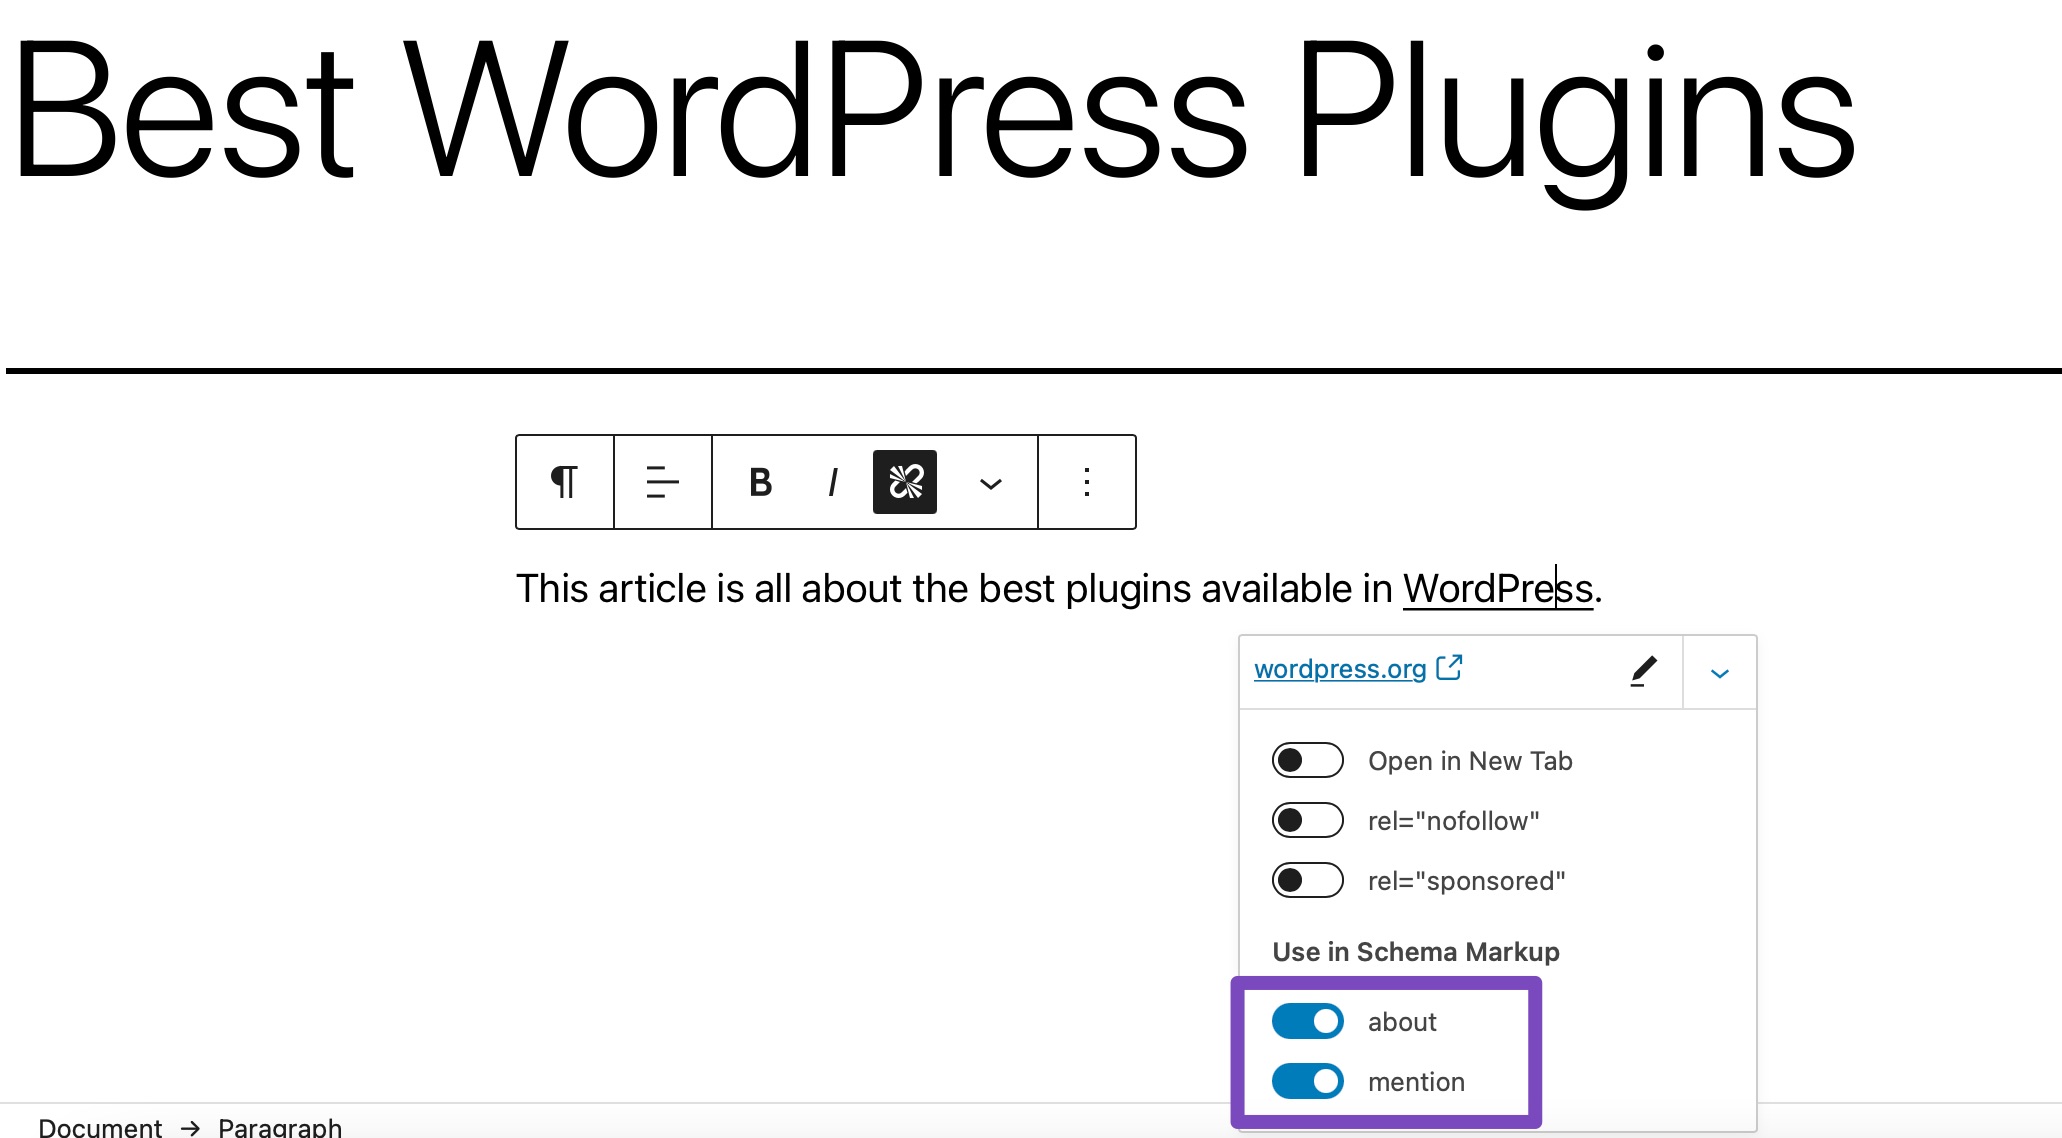Screen dimensions: 2062x1138
Task: Click the 'Open in New Tab' label
Action: tap(1470, 761)
